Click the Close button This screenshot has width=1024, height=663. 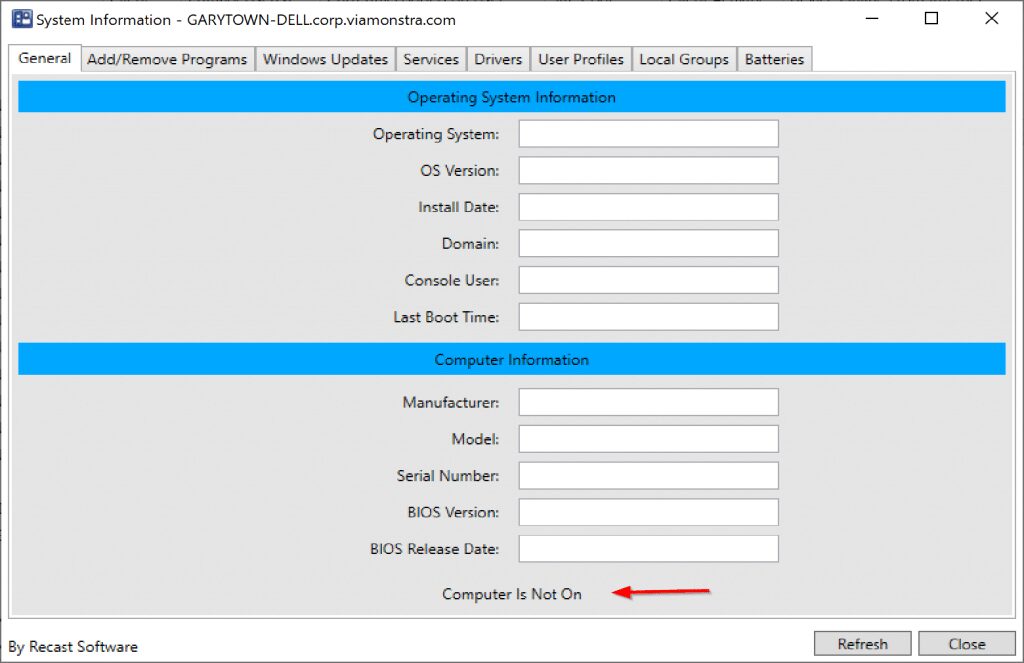(x=966, y=643)
